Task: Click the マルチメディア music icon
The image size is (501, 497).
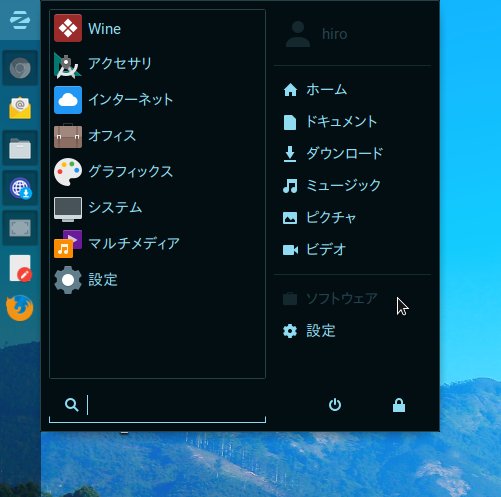Action: (68, 244)
